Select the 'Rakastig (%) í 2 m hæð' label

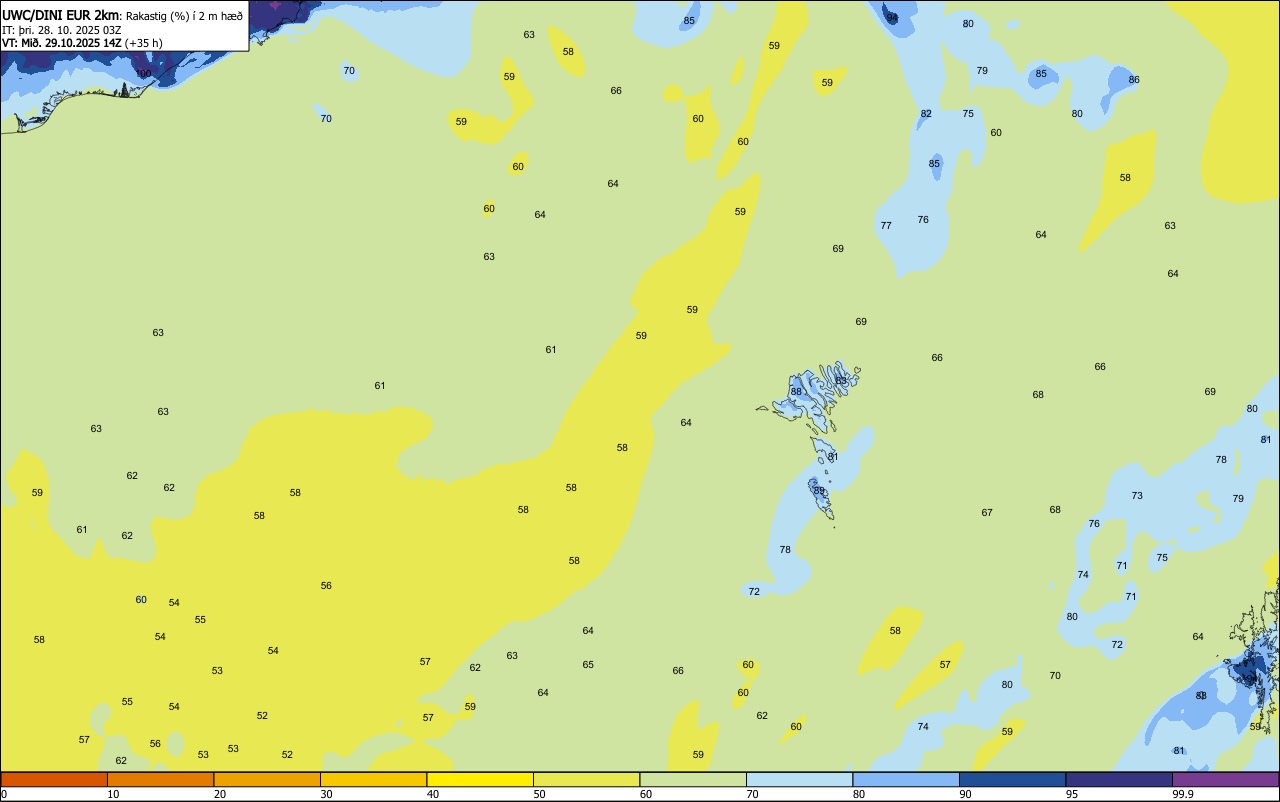[184, 16]
